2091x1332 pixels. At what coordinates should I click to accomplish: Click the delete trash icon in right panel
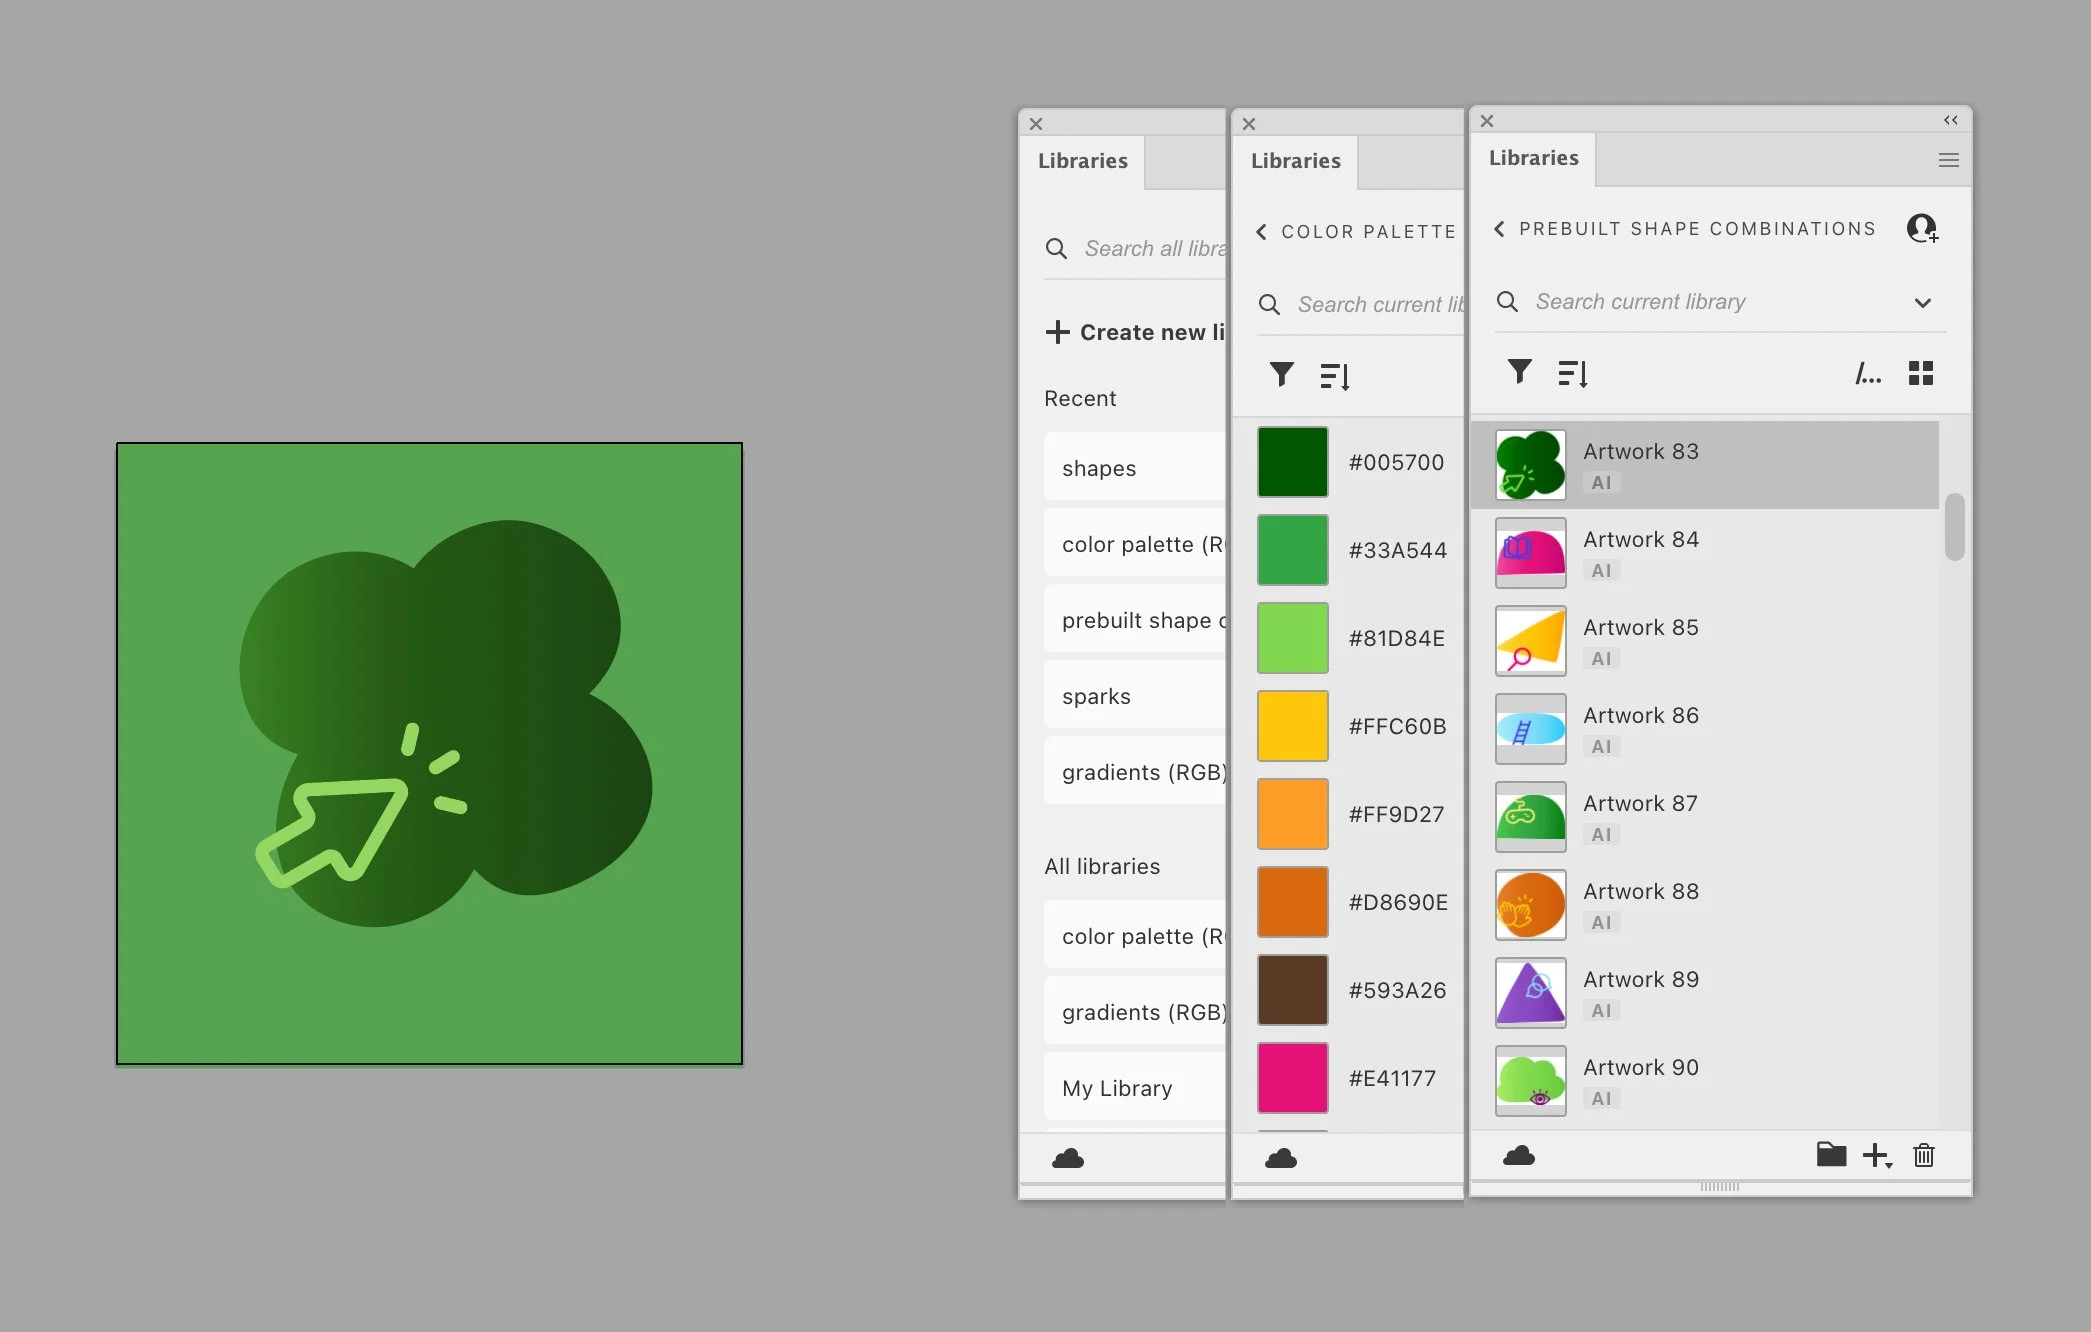point(1923,1156)
